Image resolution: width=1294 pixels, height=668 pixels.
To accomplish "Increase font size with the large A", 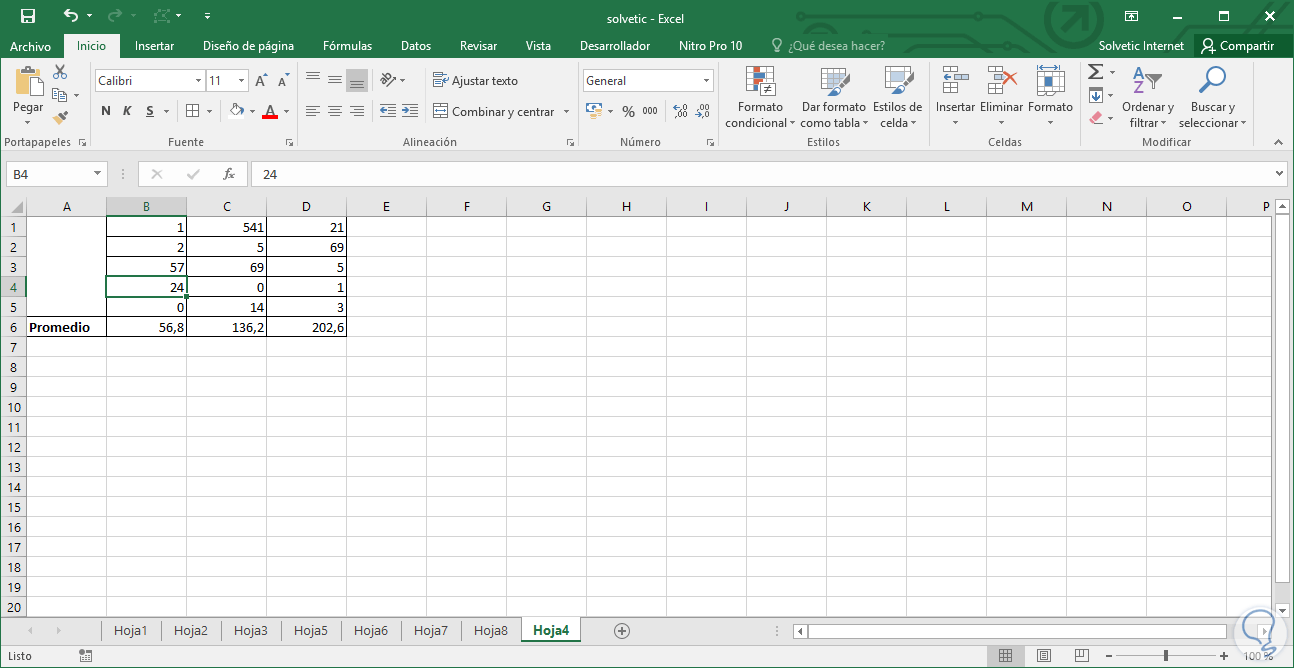I will click(261, 81).
